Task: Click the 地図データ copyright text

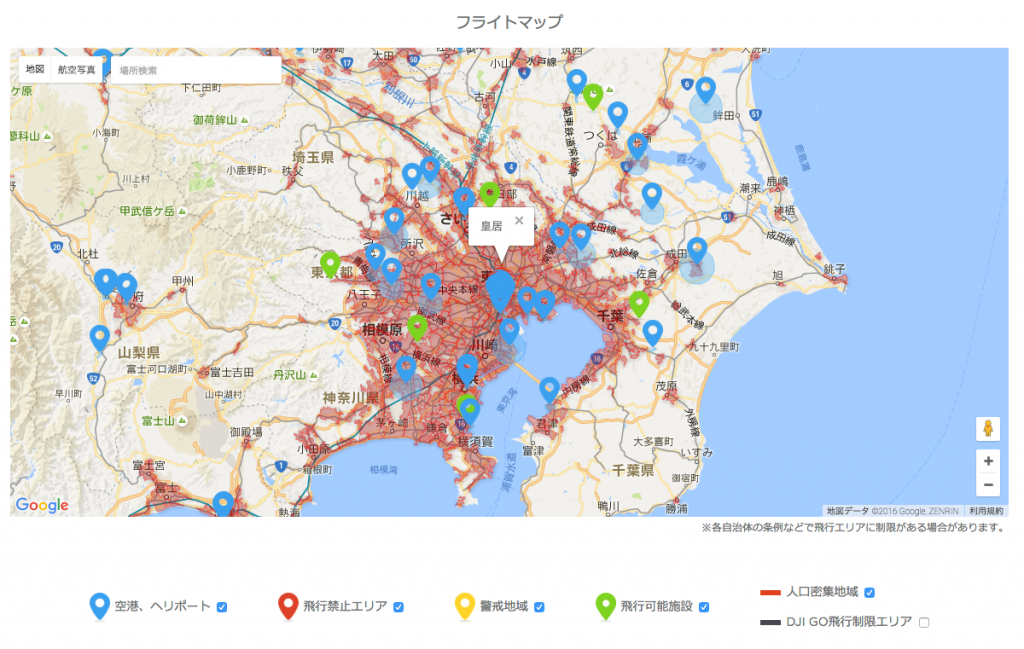Action: pos(893,511)
